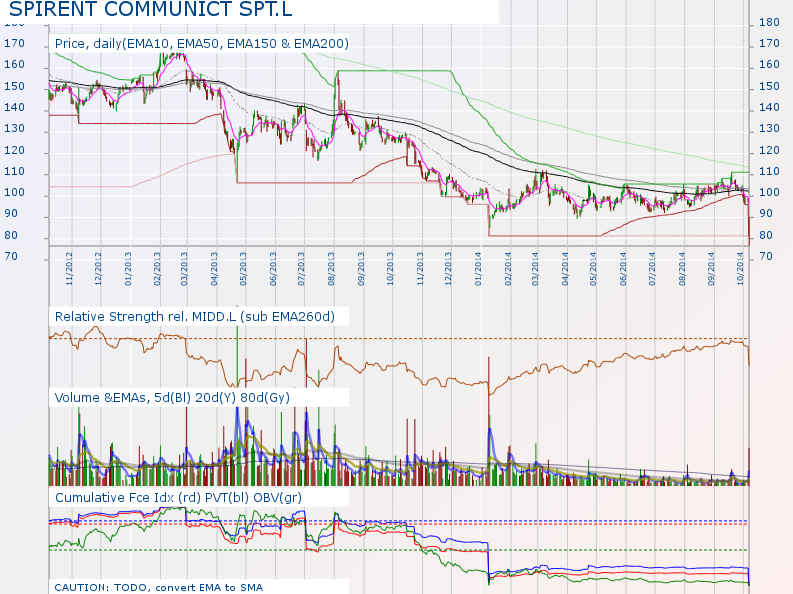Select the 04/2014 date axis label
Image resolution: width=793 pixels, height=594 pixels.
tap(565, 268)
